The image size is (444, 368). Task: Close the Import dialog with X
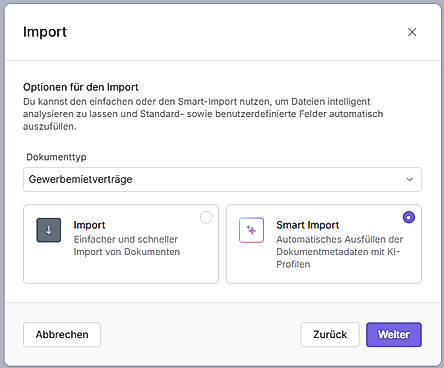tap(412, 32)
